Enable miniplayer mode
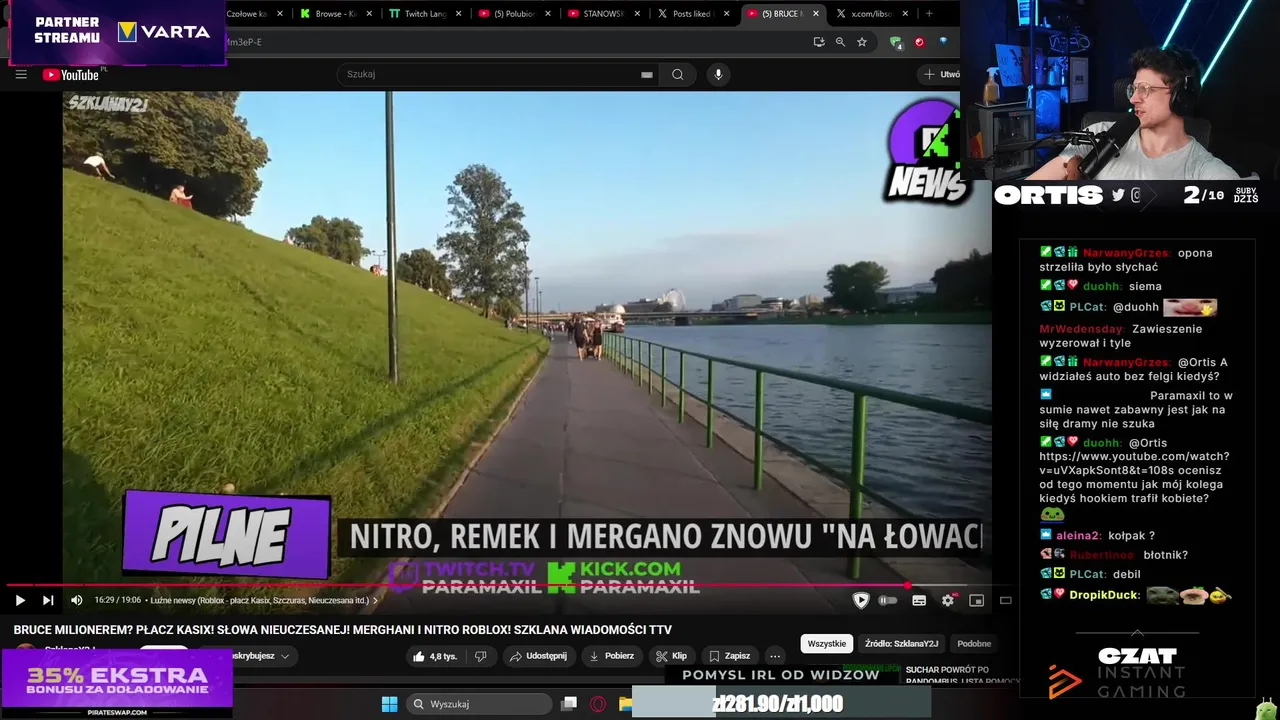The height and width of the screenshot is (720, 1280). (x=976, y=600)
